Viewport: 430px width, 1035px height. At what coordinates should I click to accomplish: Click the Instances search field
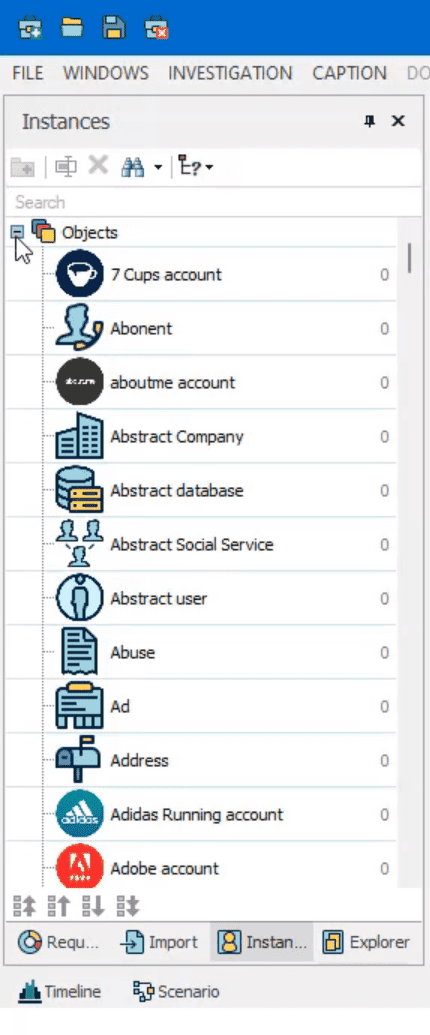point(213,202)
